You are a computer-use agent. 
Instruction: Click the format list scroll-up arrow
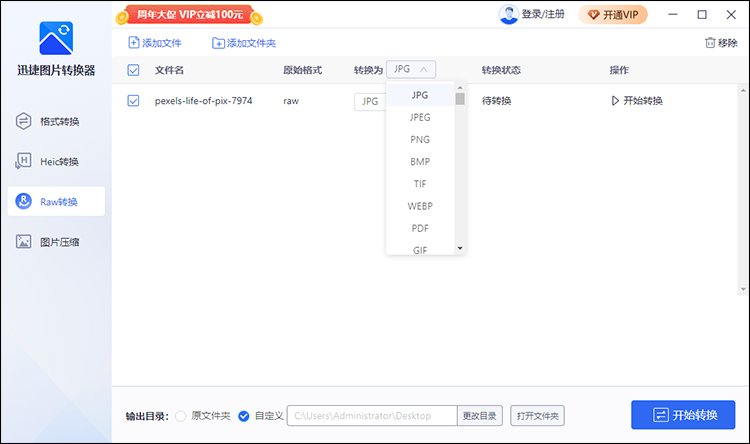(460, 88)
